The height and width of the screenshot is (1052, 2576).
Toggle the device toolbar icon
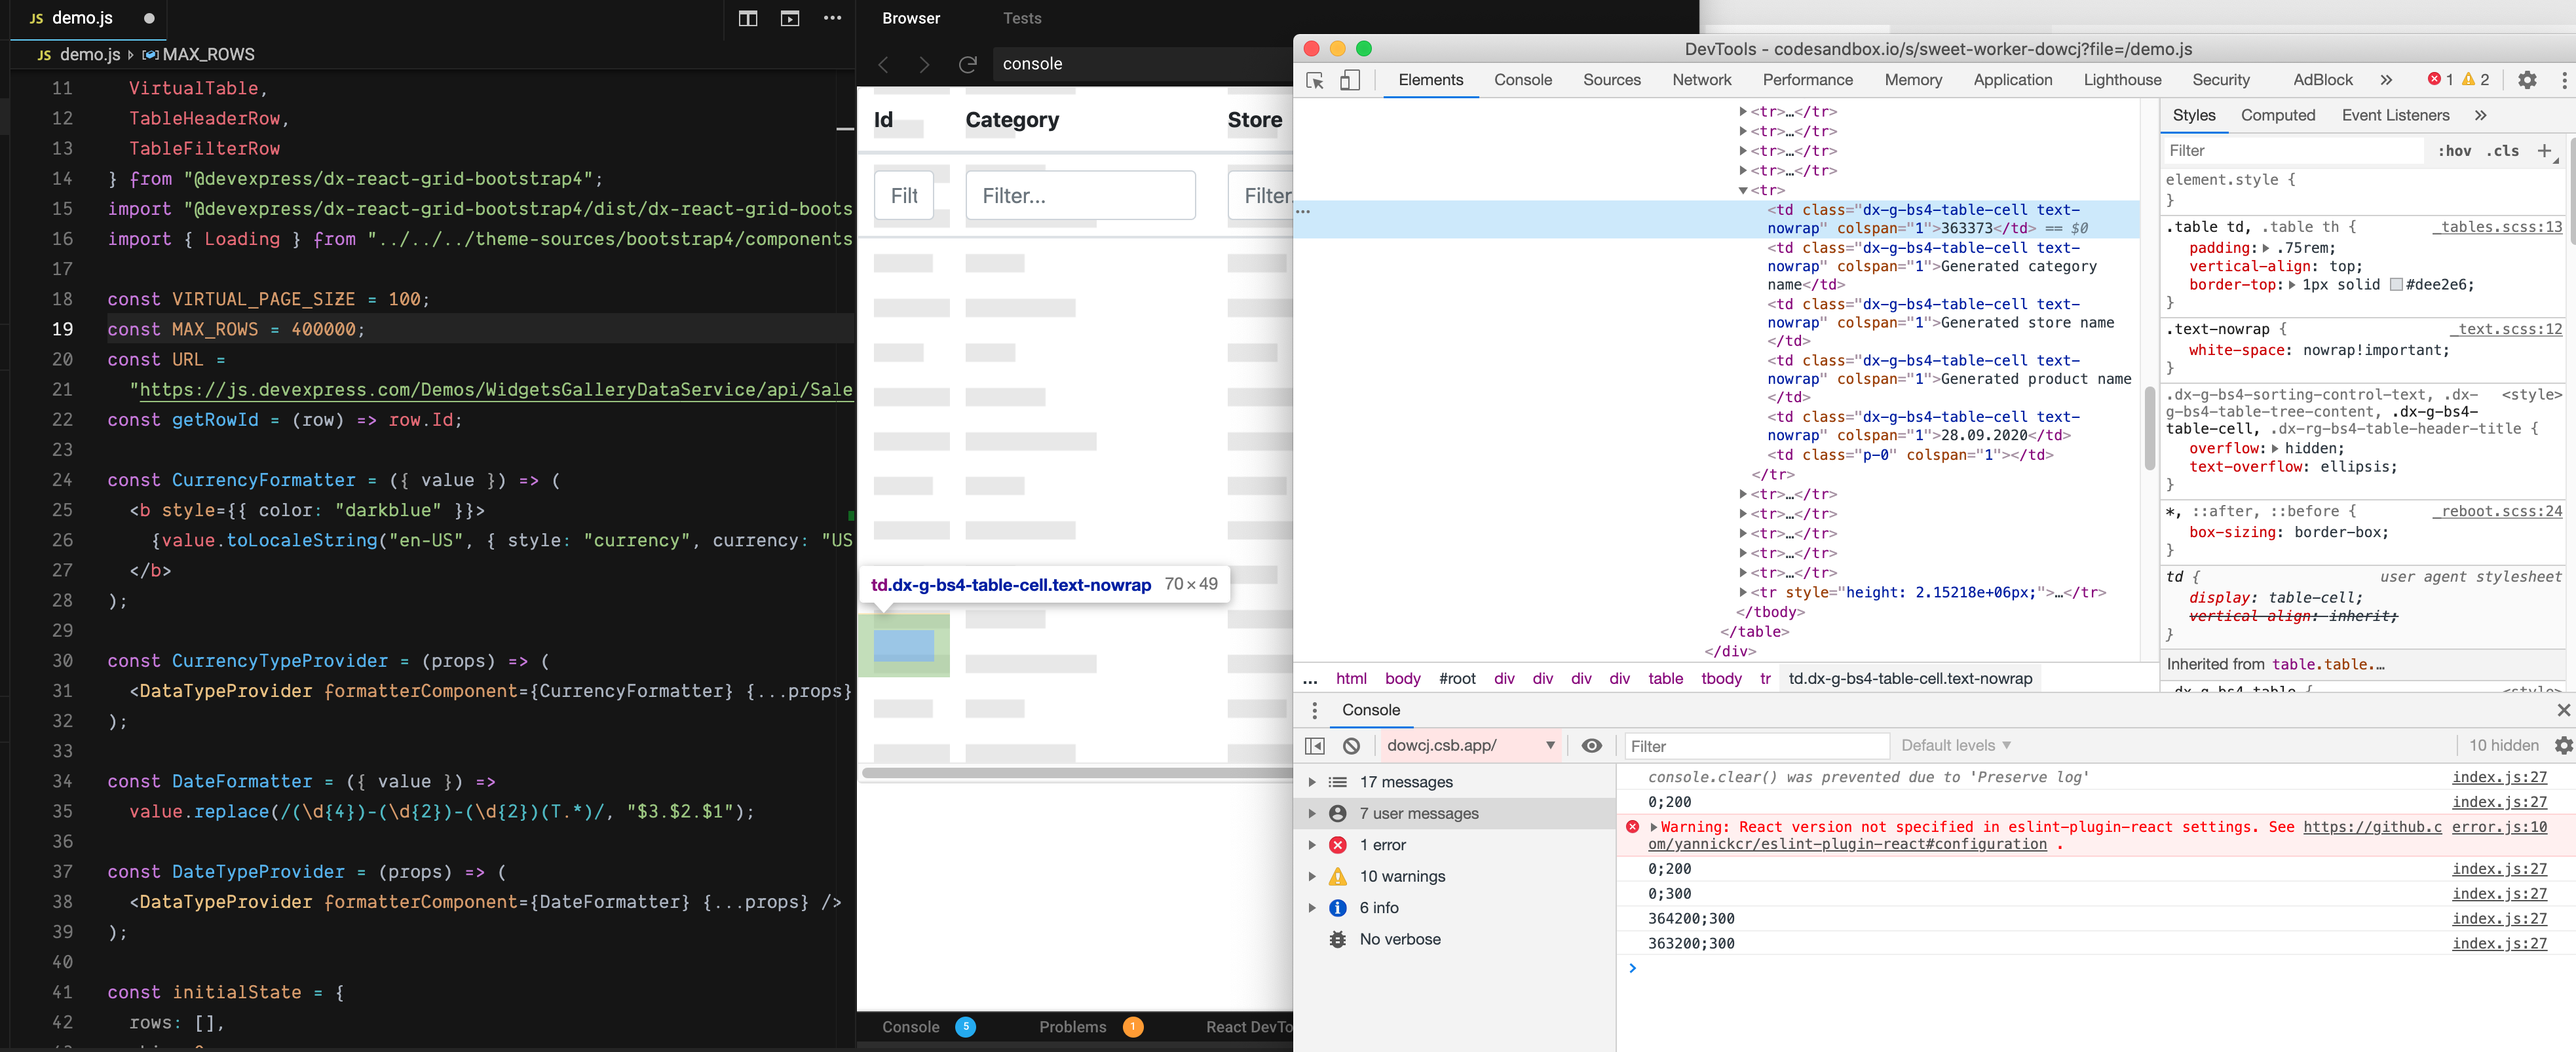coord(1350,80)
